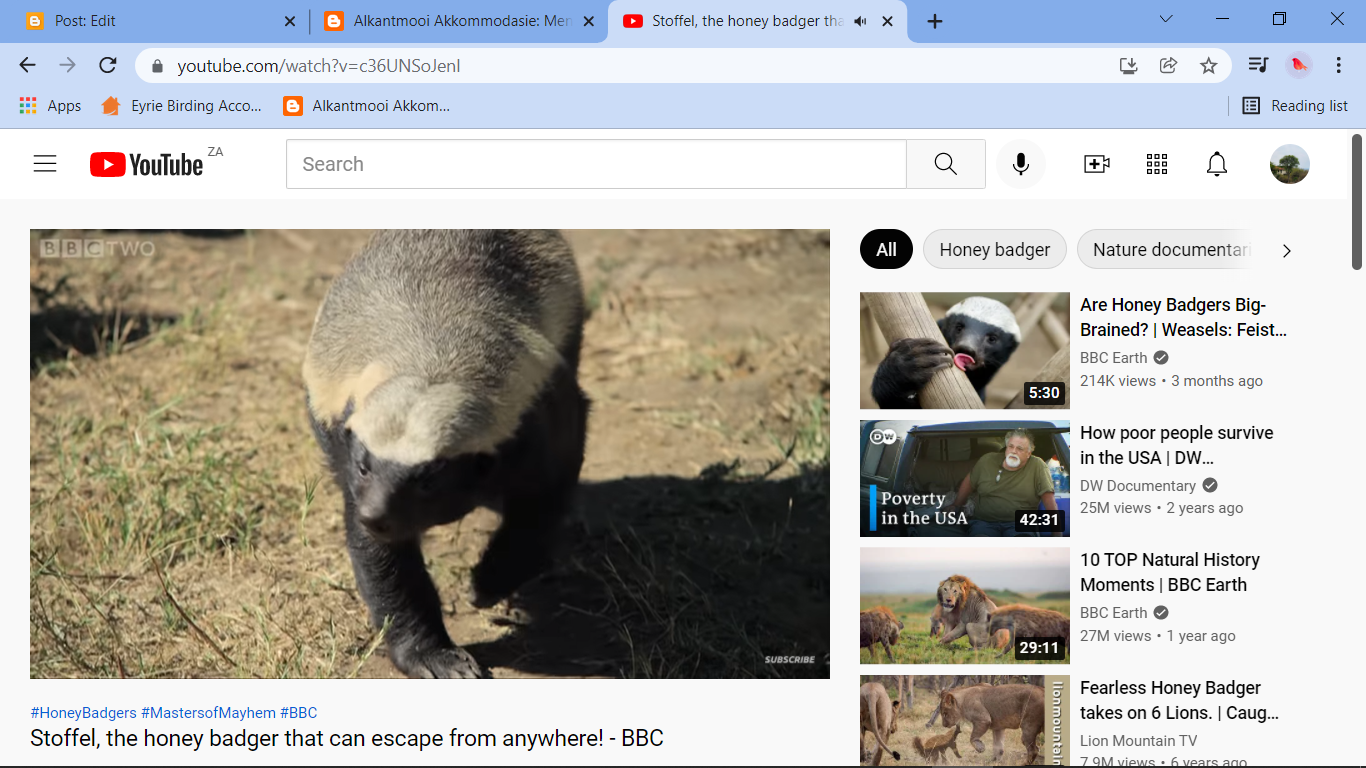Viewport: 1366px width, 768px height.
Task: Go back with the browser back arrow
Action: pyautogui.click(x=27, y=65)
